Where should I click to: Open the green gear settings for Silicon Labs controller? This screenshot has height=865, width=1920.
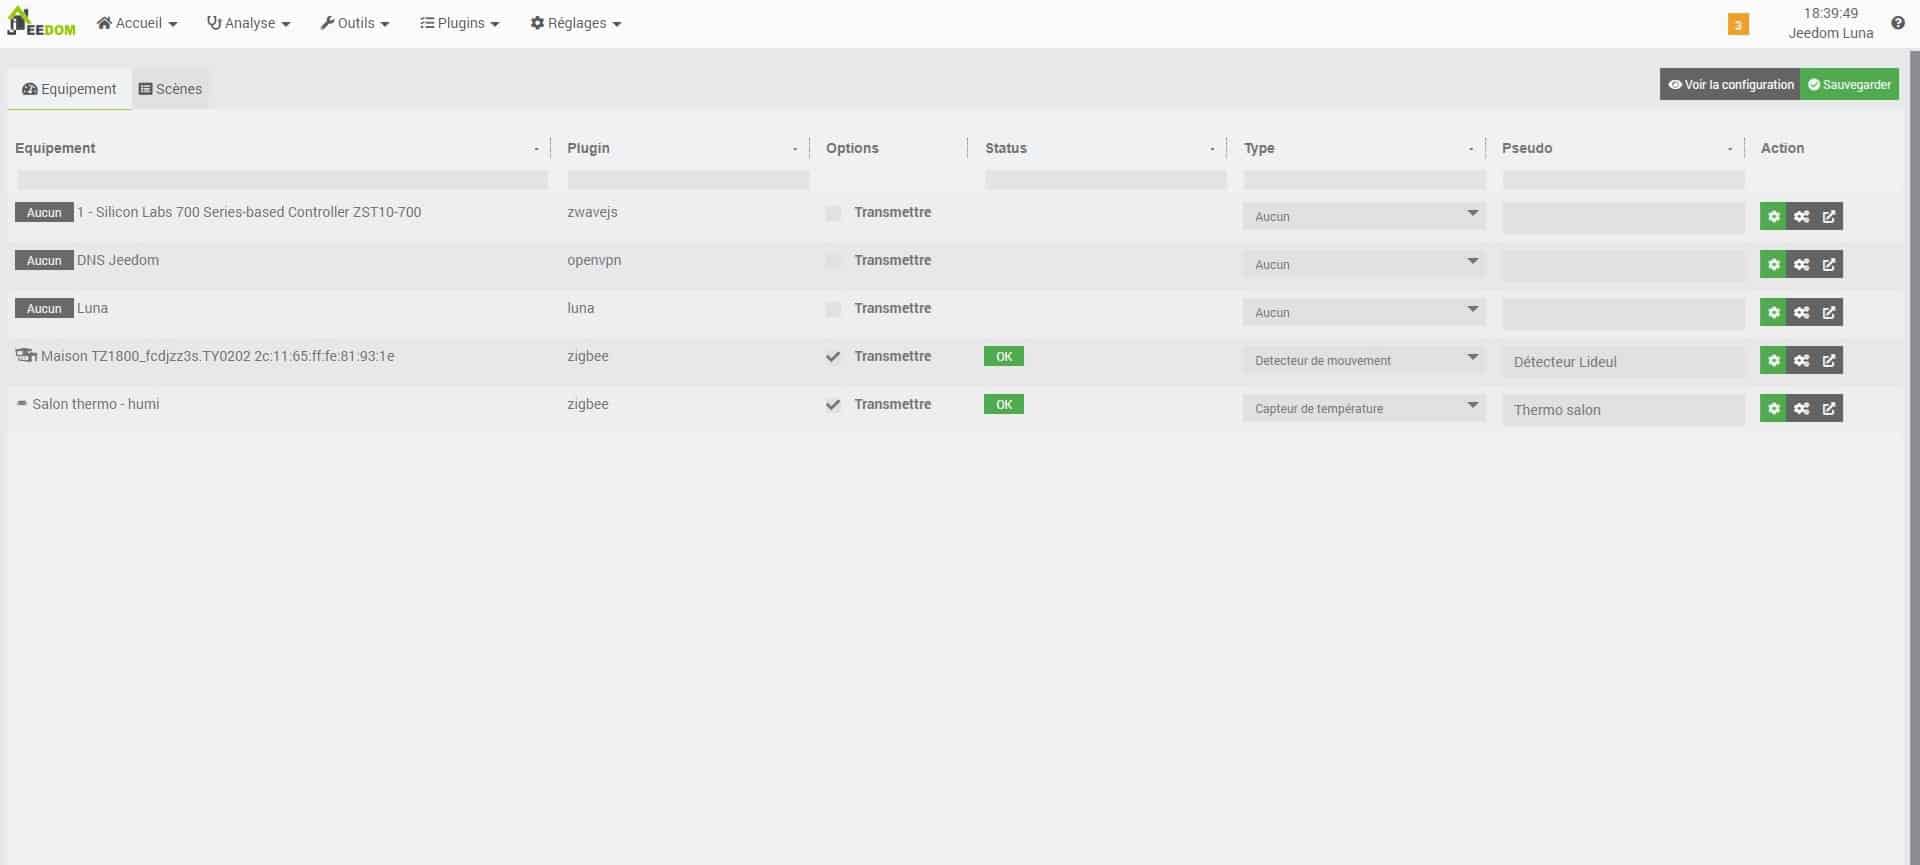pyautogui.click(x=1773, y=216)
